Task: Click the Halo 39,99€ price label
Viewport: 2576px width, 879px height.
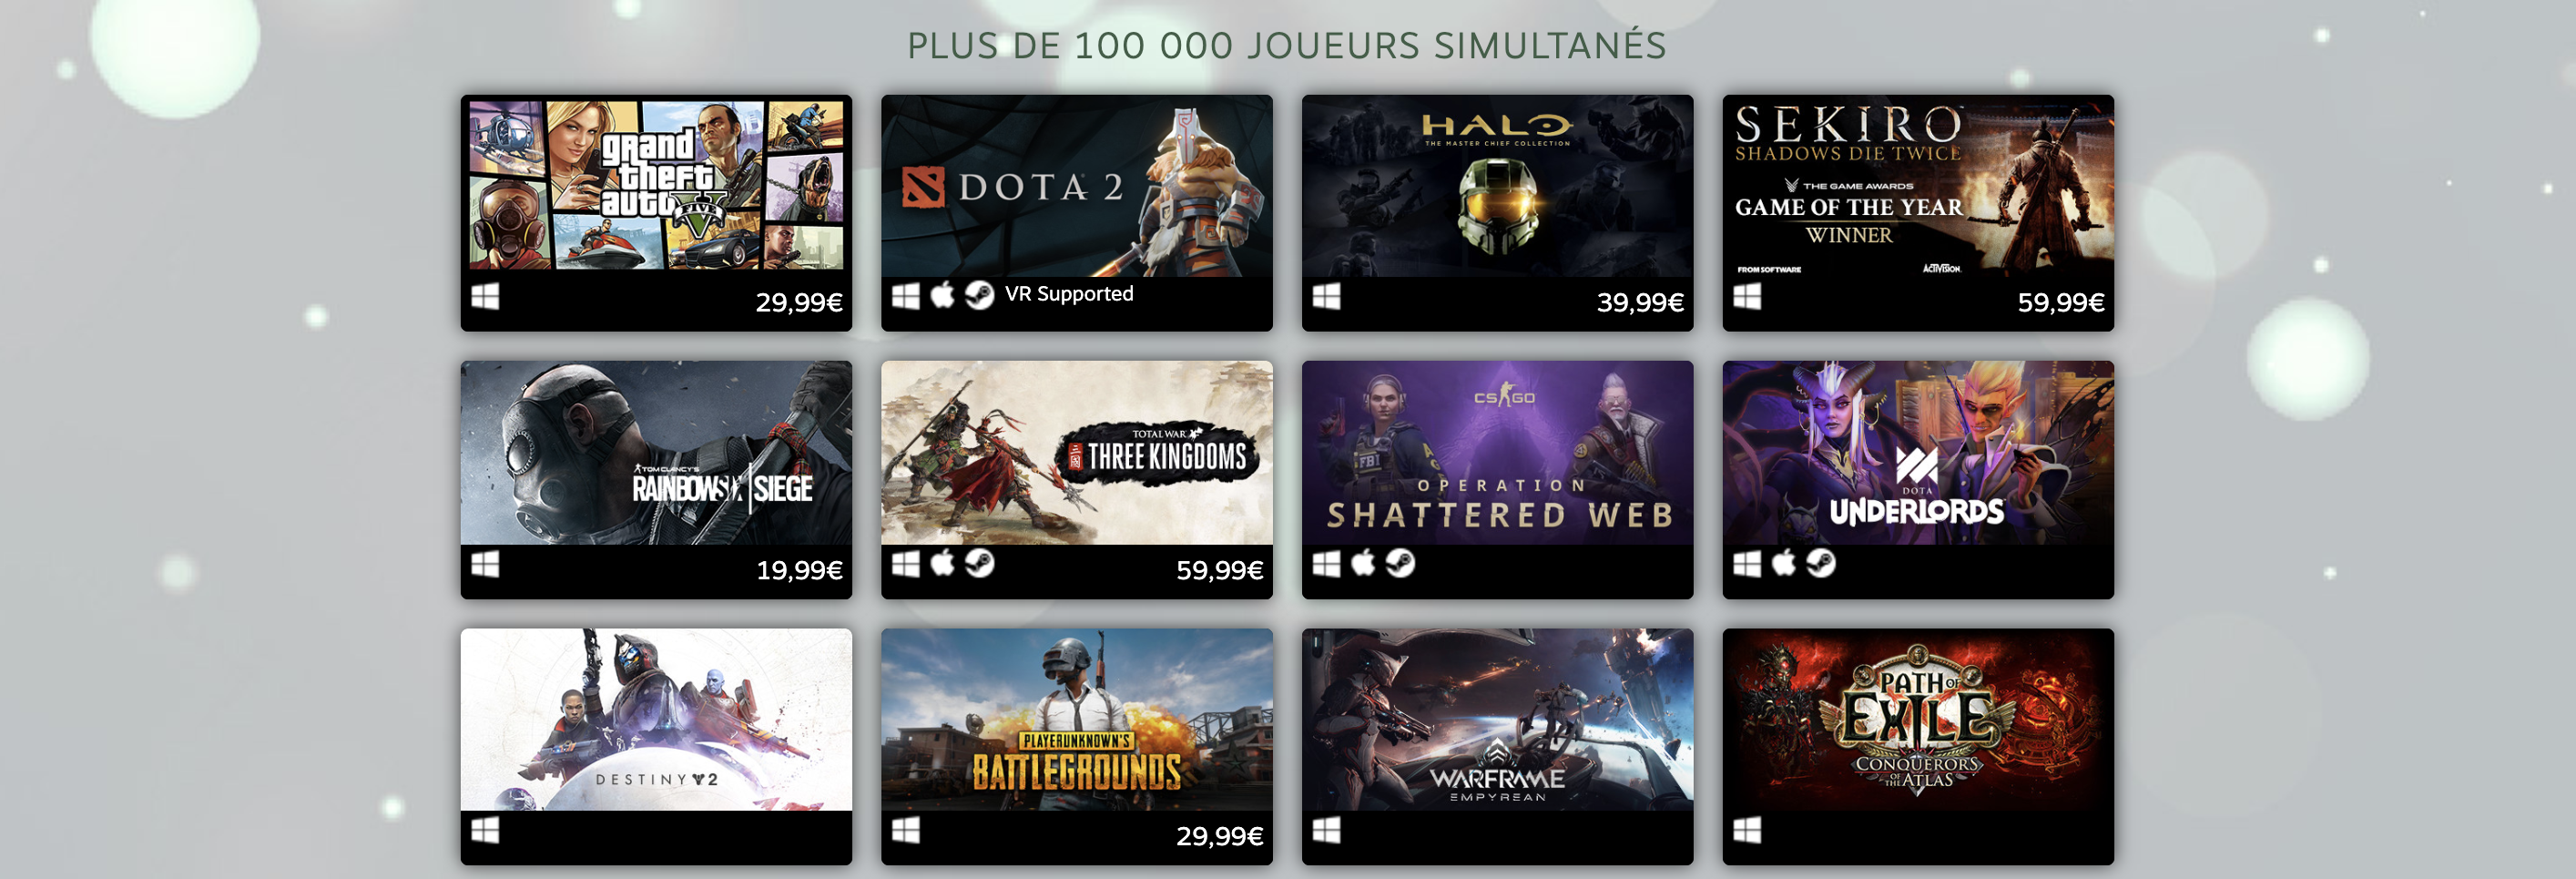Action: coord(1640,302)
